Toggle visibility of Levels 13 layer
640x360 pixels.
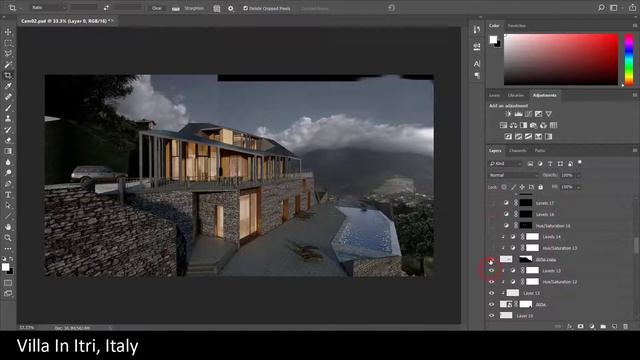491,270
